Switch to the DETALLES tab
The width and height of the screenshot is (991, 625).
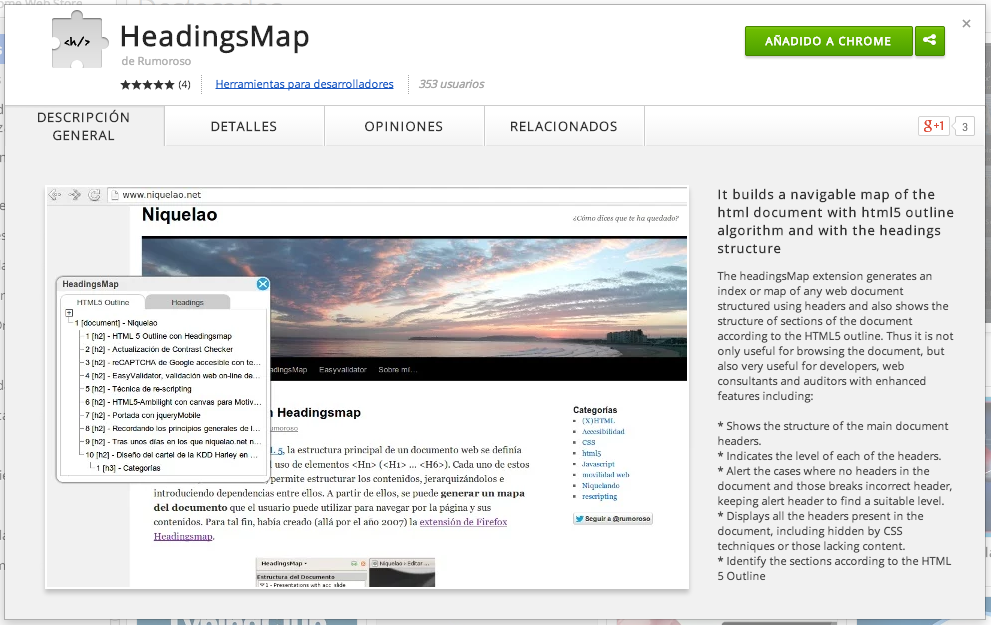coord(244,126)
